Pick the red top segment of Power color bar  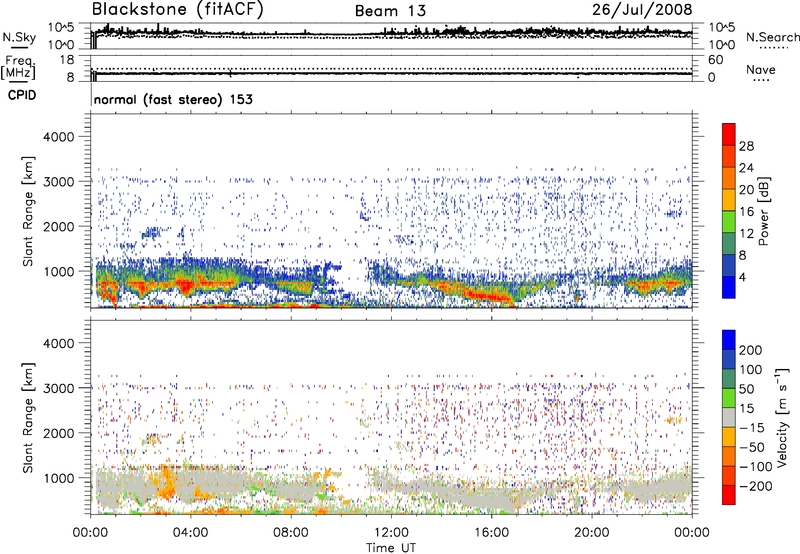point(729,134)
